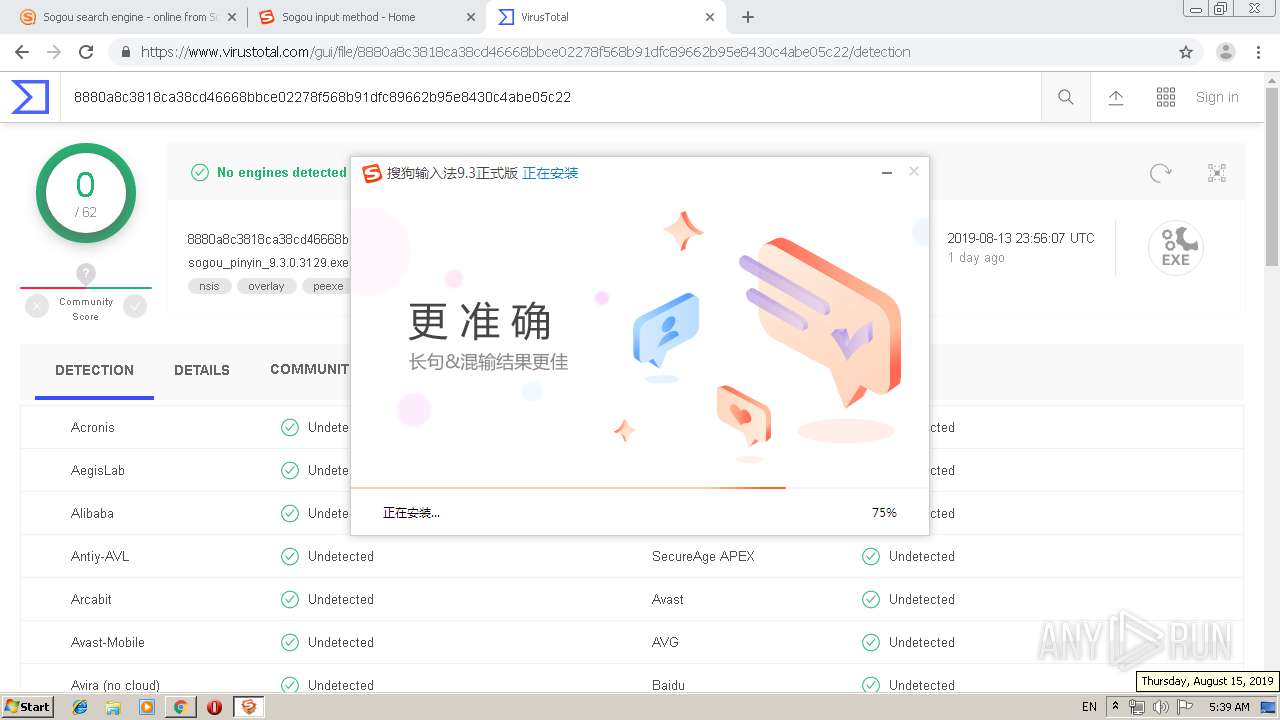Image resolution: width=1280 pixels, height=720 pixels.
Task: Click the Acronis engine row name
Action: tap(93, 427)
